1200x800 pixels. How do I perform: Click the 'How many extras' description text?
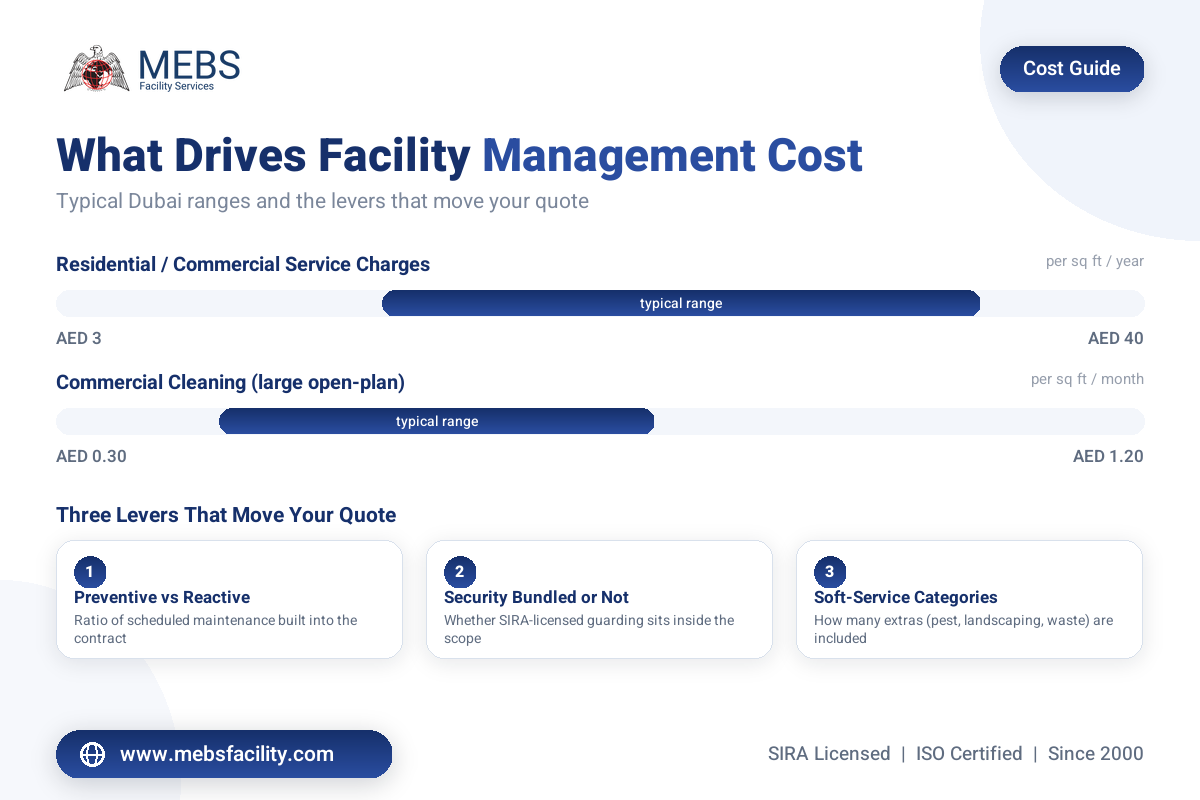point(963,629)
